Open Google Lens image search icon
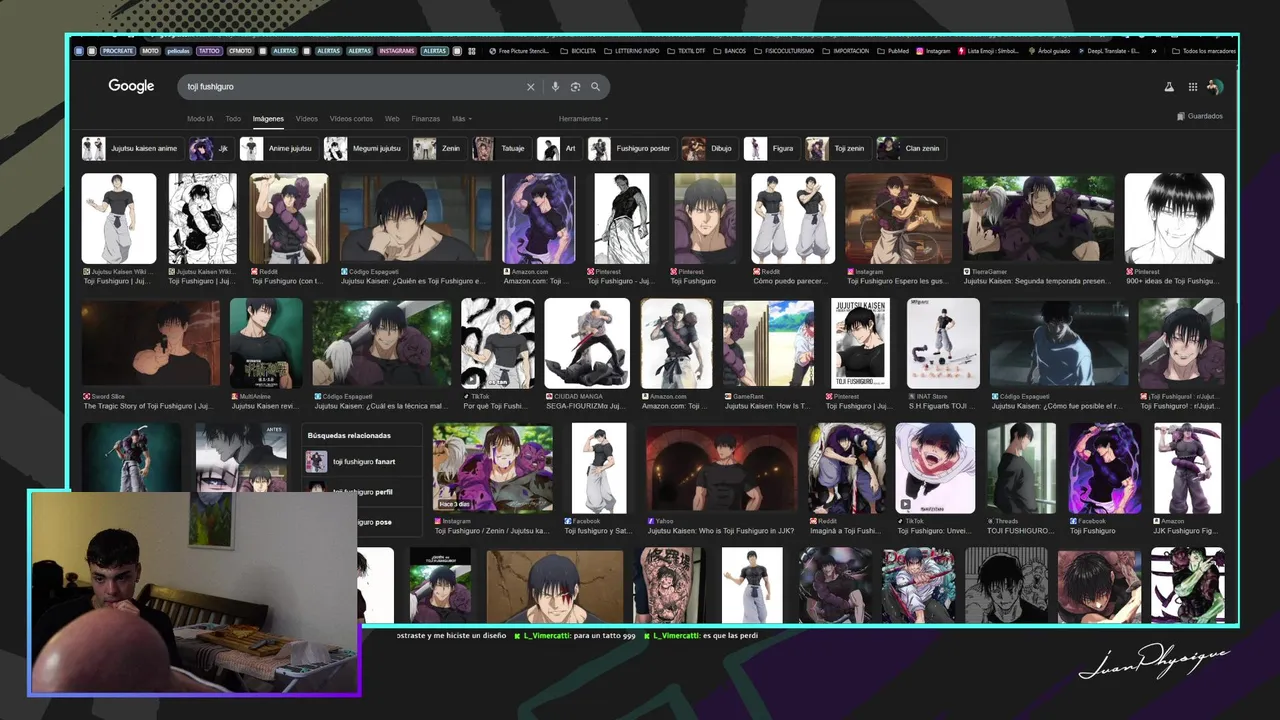The image size is (1280, 720). tap(575, 87)
